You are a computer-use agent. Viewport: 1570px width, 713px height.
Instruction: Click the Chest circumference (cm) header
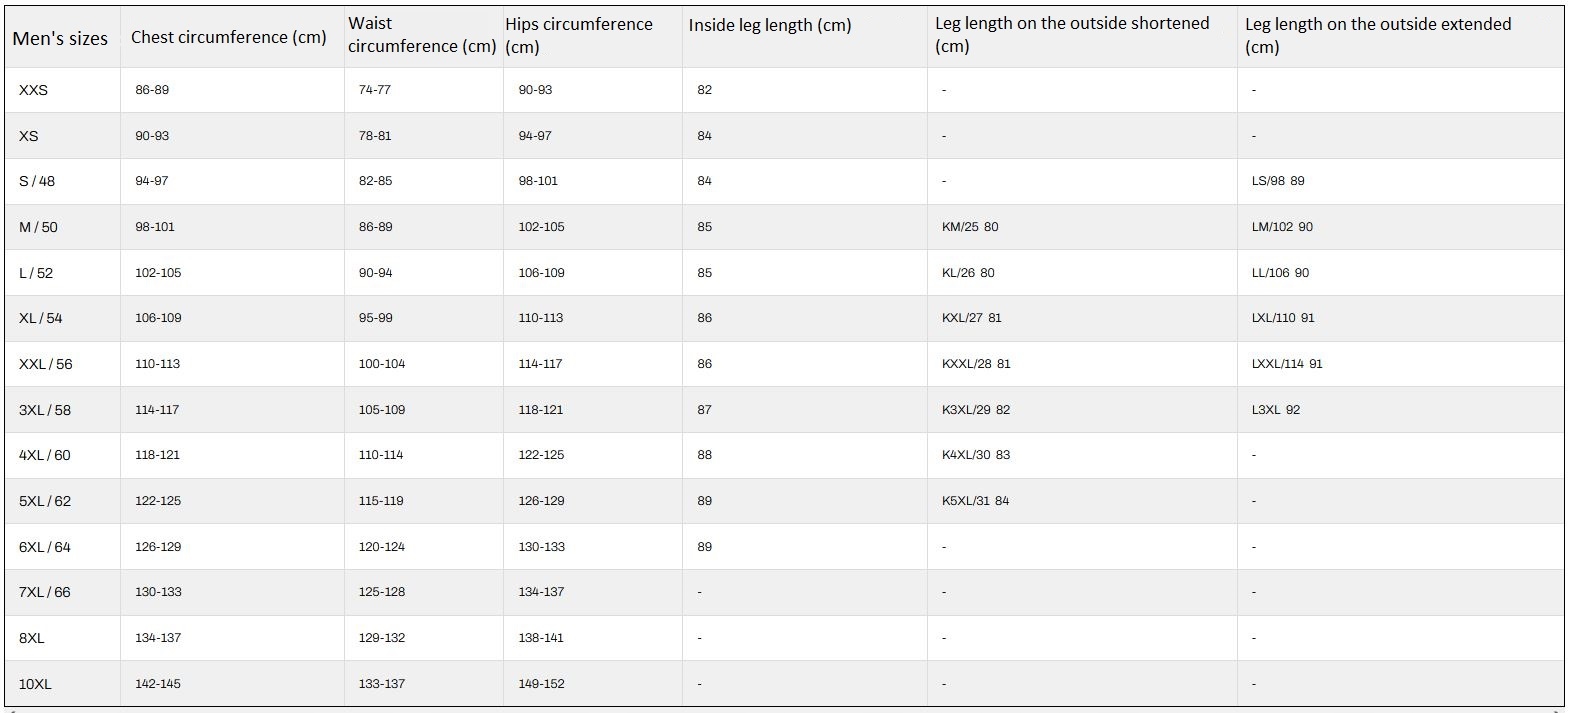click(x=228, y=37)
